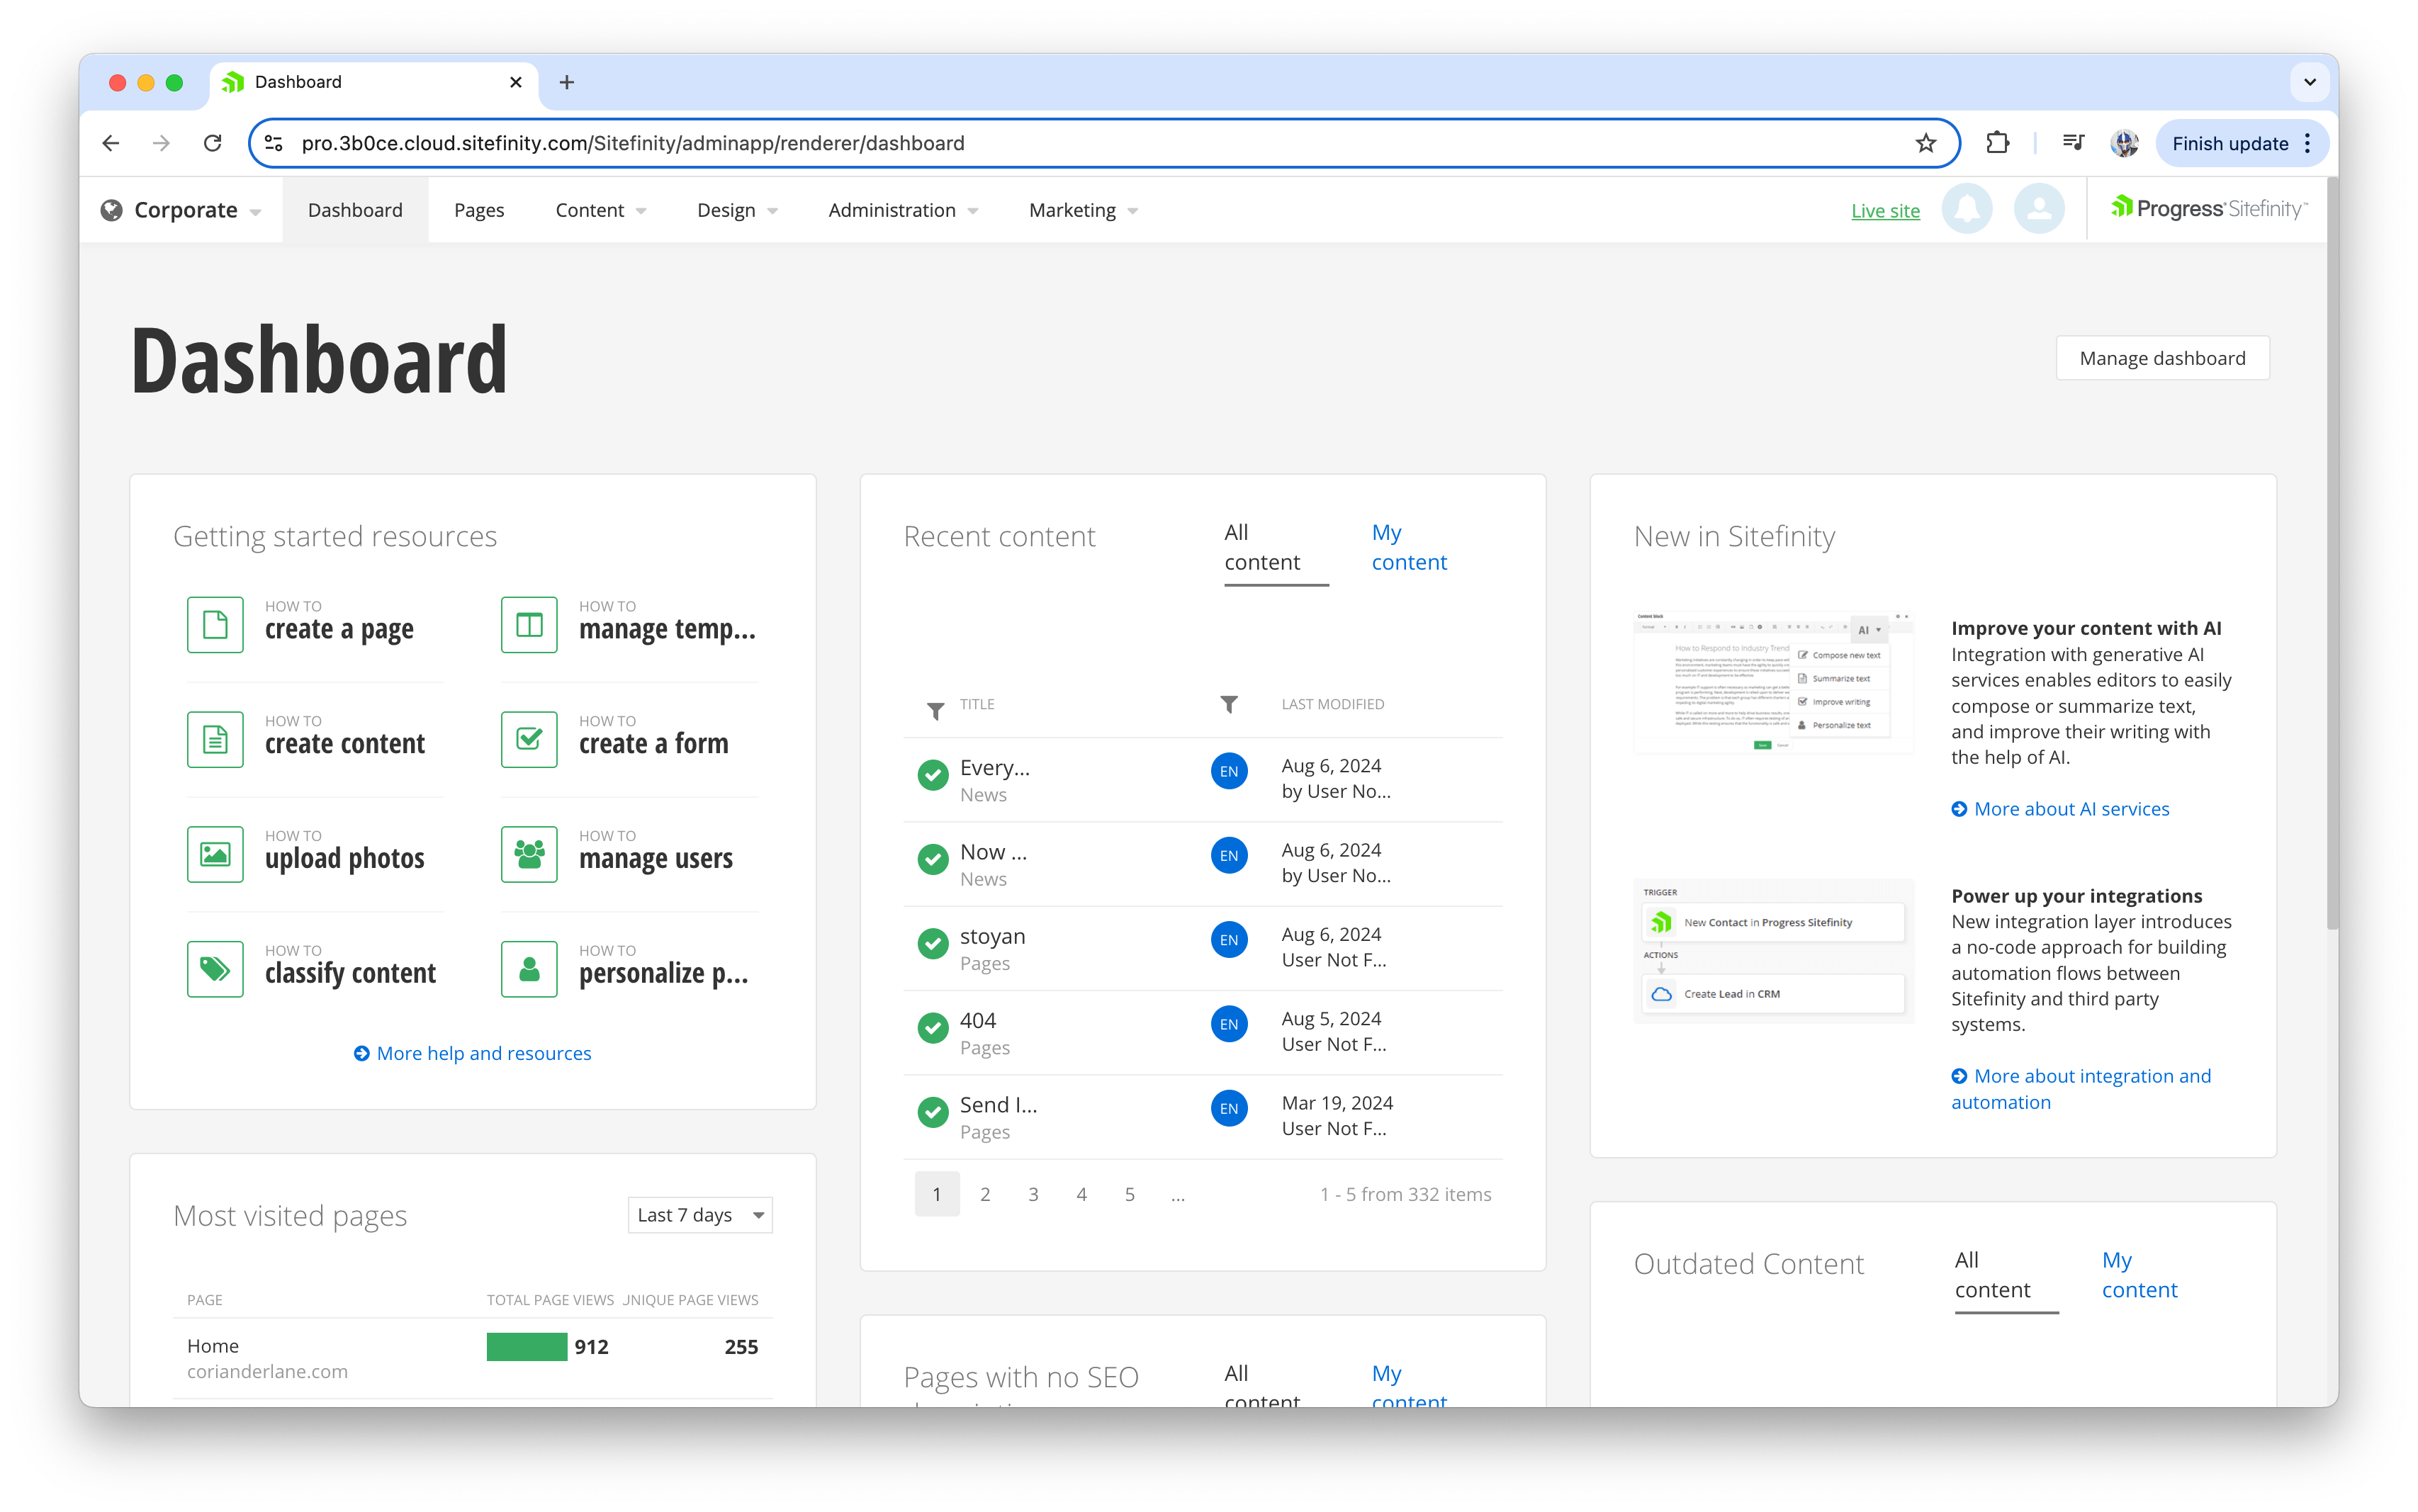Toggle to My content tab in Recent content

pyautogui.click(x=1407, y=548)
